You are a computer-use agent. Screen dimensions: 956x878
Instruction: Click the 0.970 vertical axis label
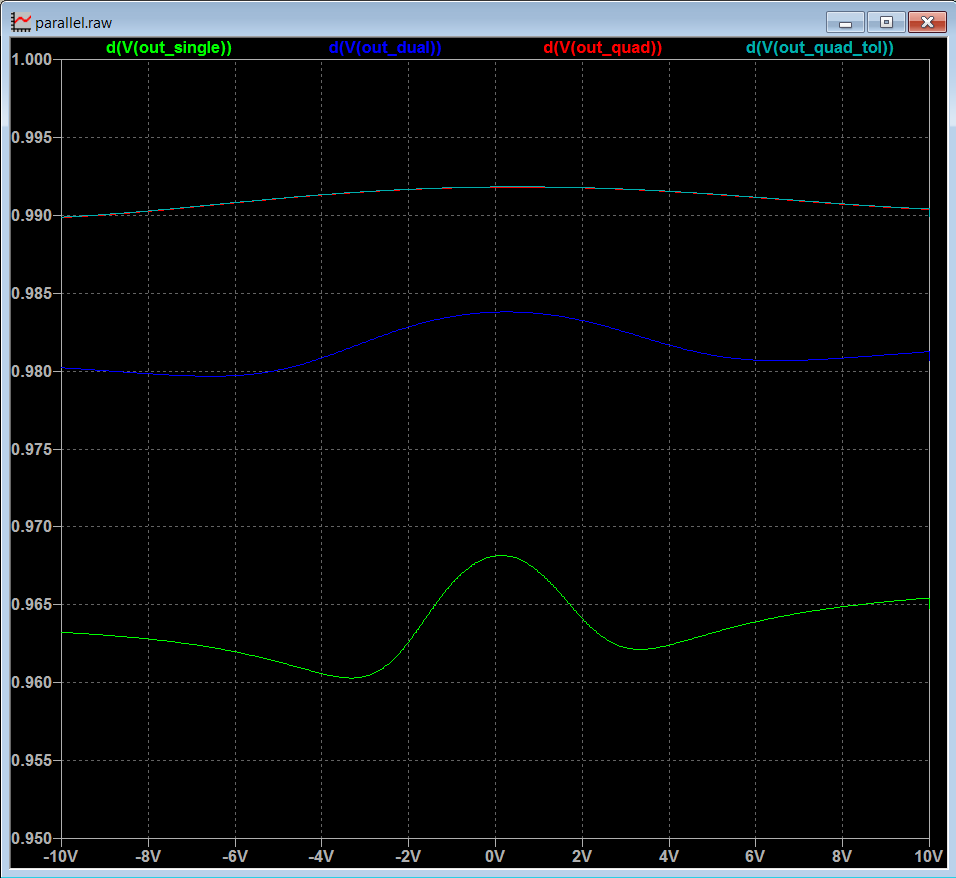point(31,527)
